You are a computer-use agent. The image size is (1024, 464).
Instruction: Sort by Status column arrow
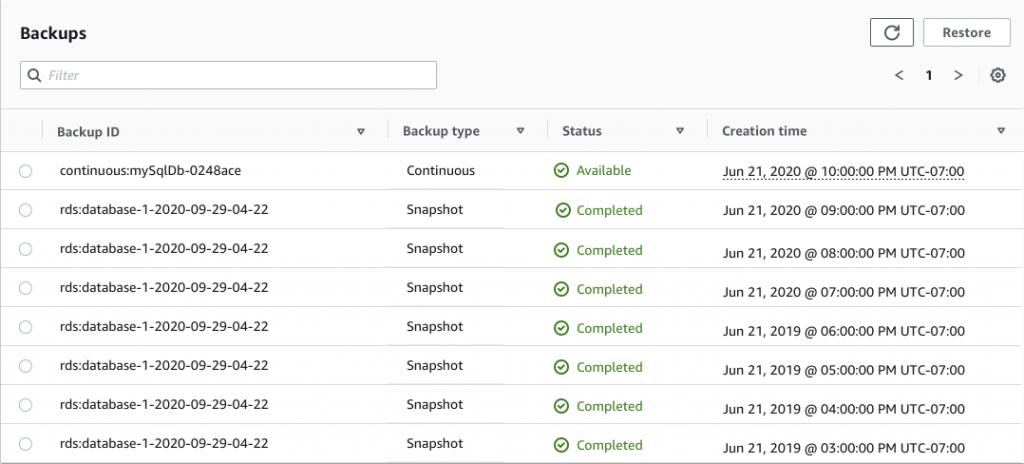pyautogui.click(x=680, y=131)
